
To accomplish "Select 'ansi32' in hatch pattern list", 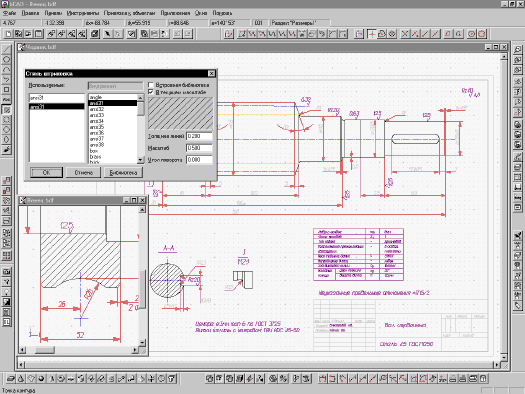I will coord(113,109).
